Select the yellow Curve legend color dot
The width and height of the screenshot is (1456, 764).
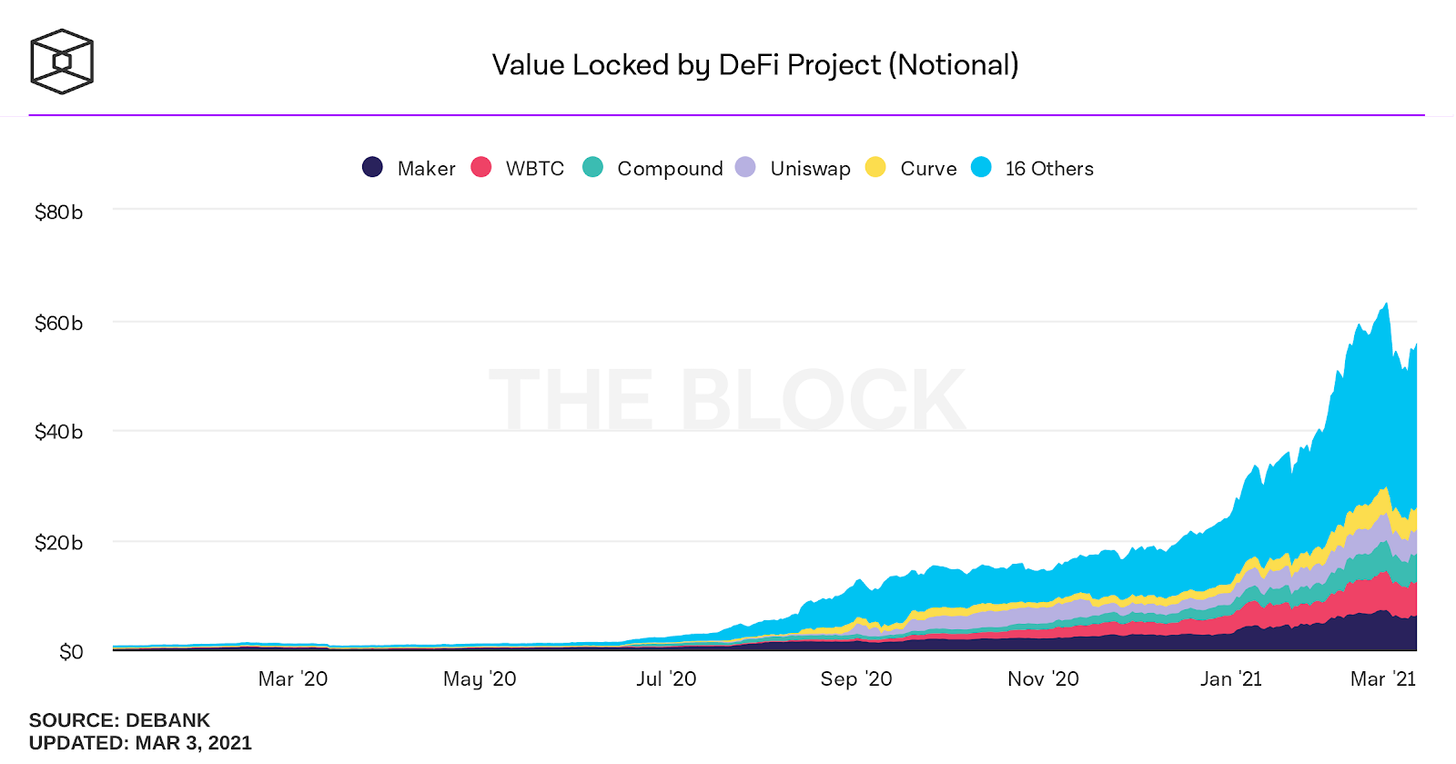876,168
